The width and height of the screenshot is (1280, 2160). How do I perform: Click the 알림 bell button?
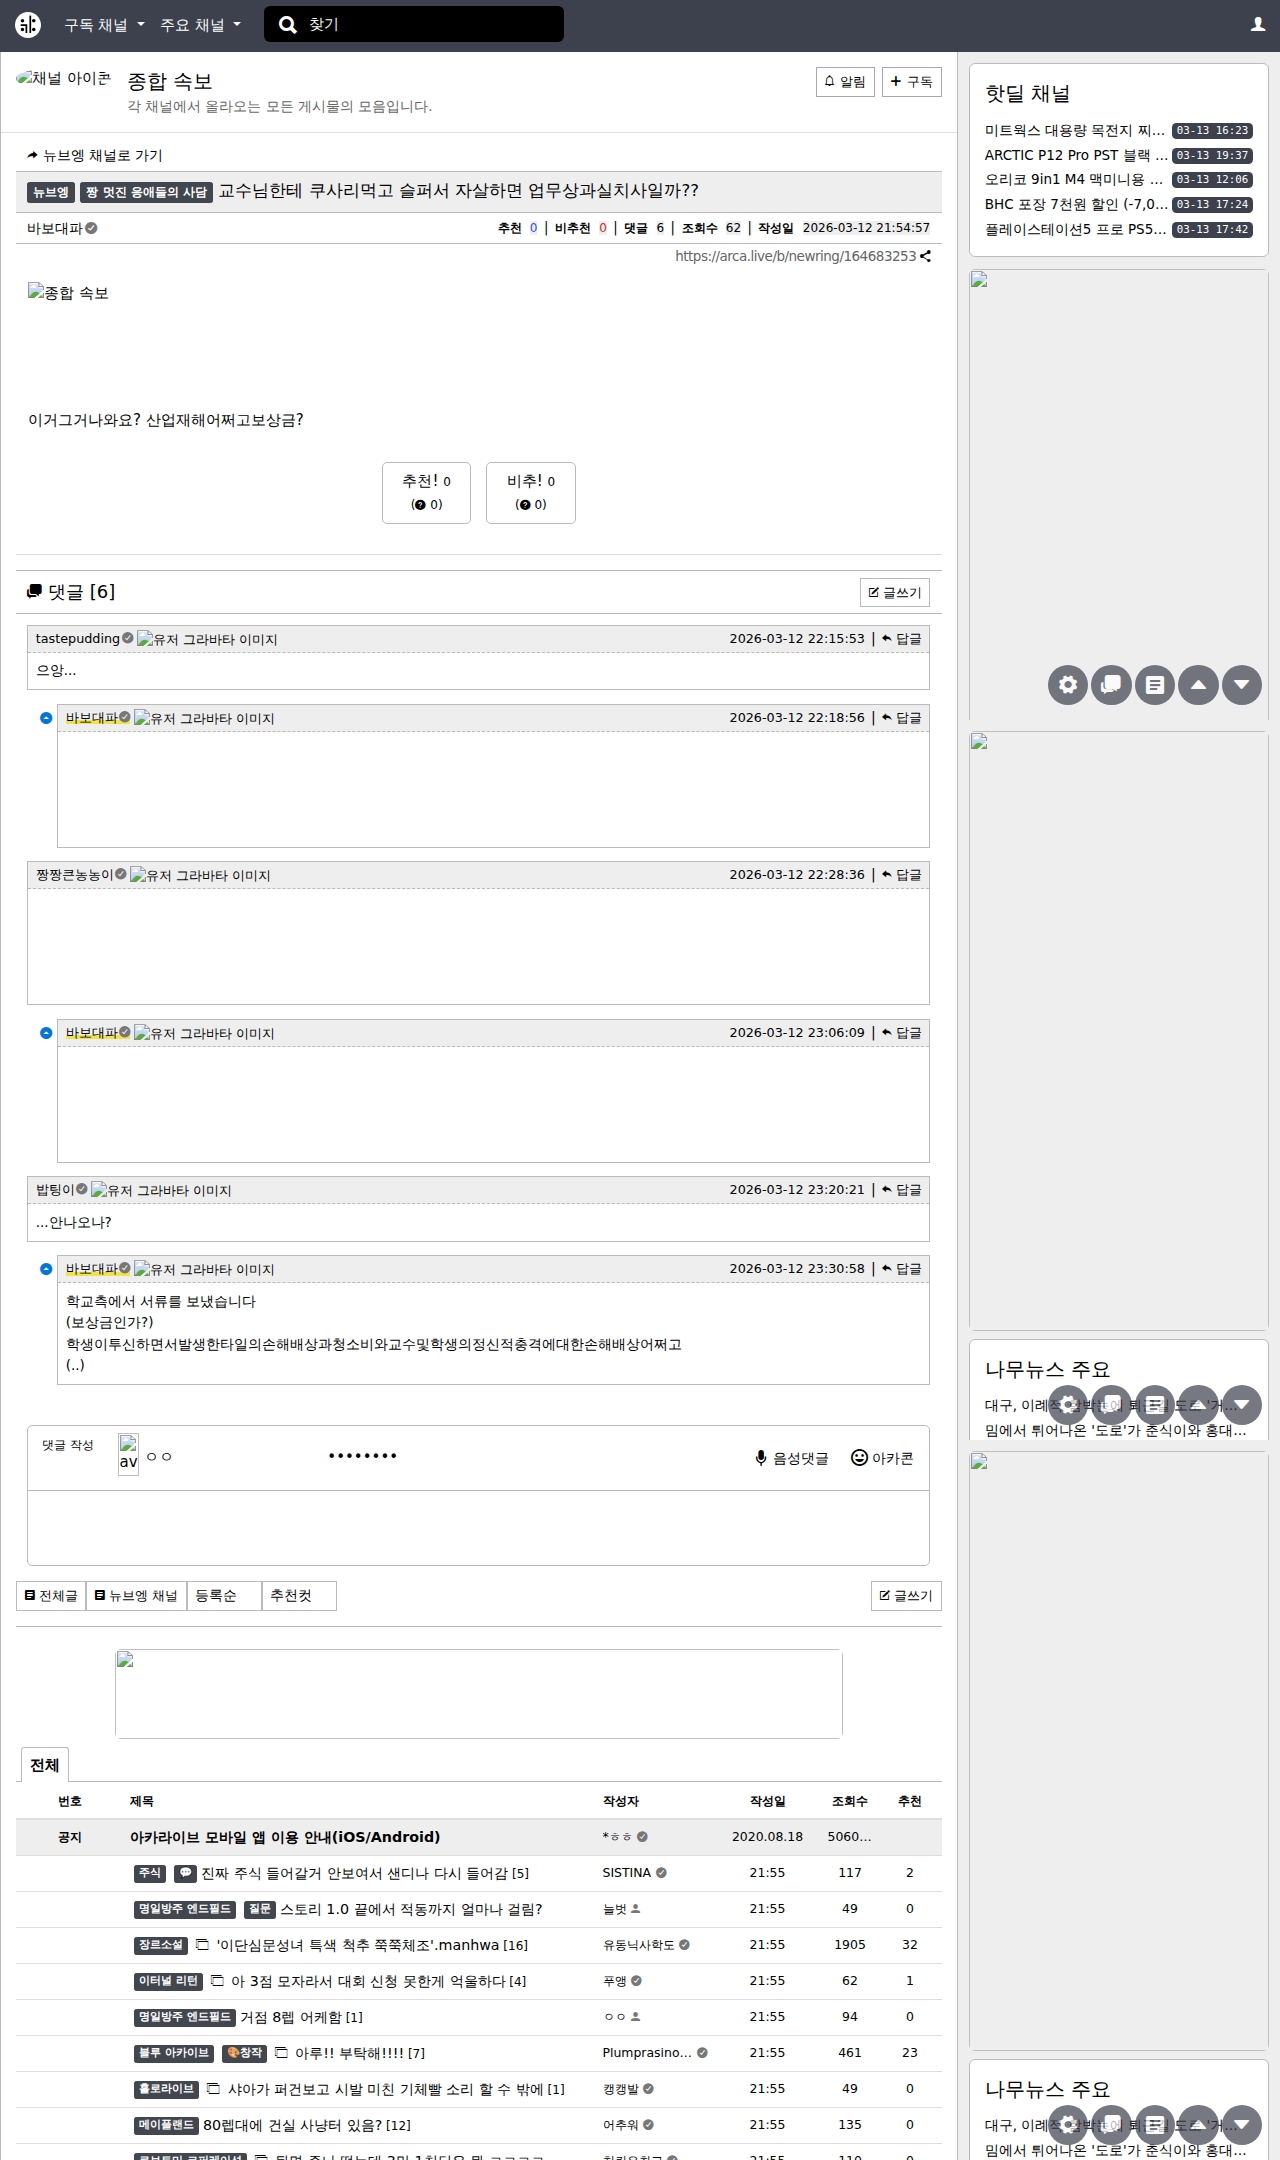tap(845, 82)
